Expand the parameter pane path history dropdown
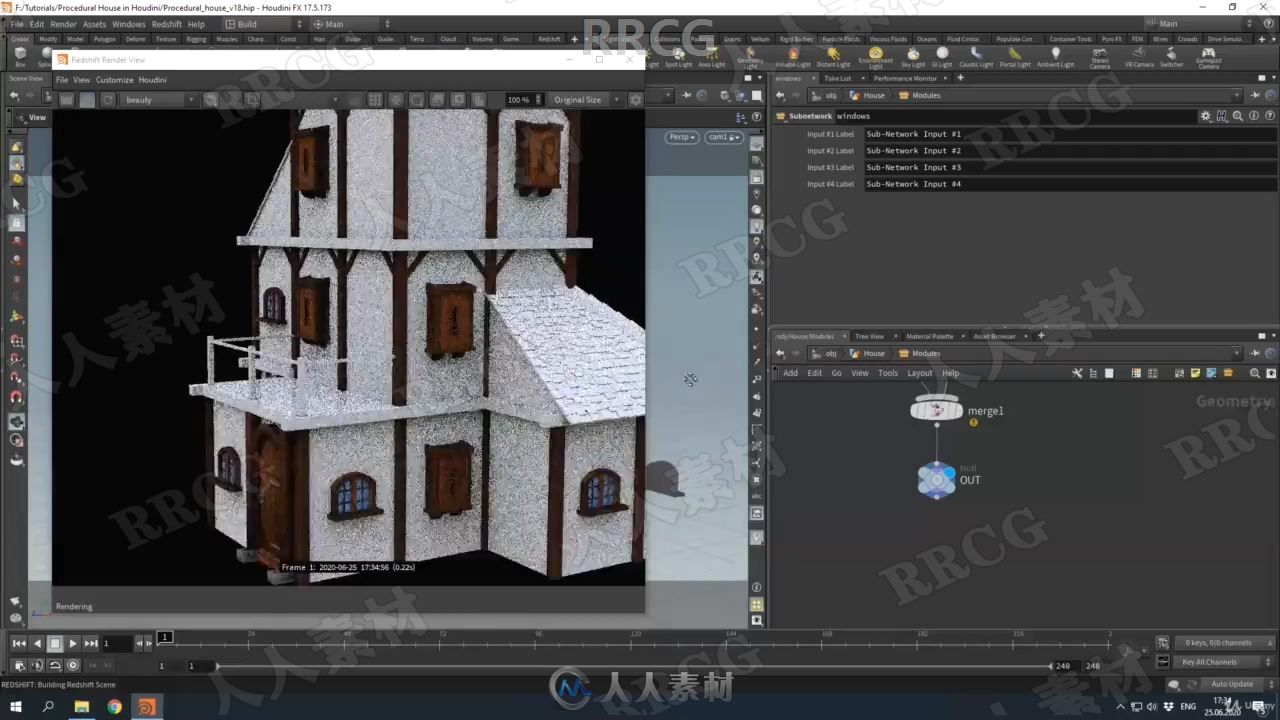Image resolution: width=1280 pixels, height=720 pixels. (1238, 95)
